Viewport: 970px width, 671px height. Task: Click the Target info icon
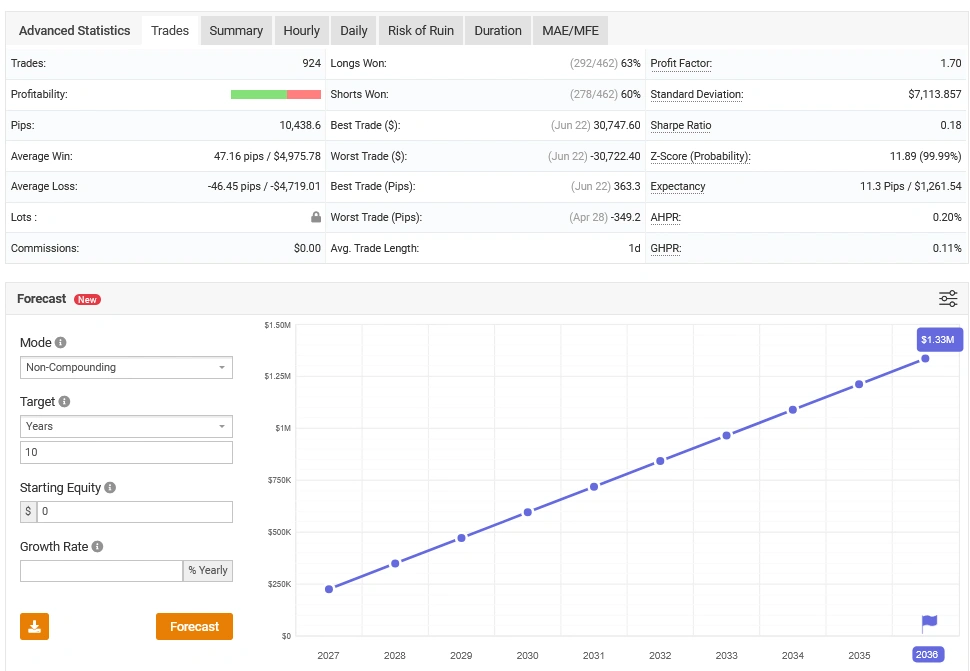coord(64,402)
